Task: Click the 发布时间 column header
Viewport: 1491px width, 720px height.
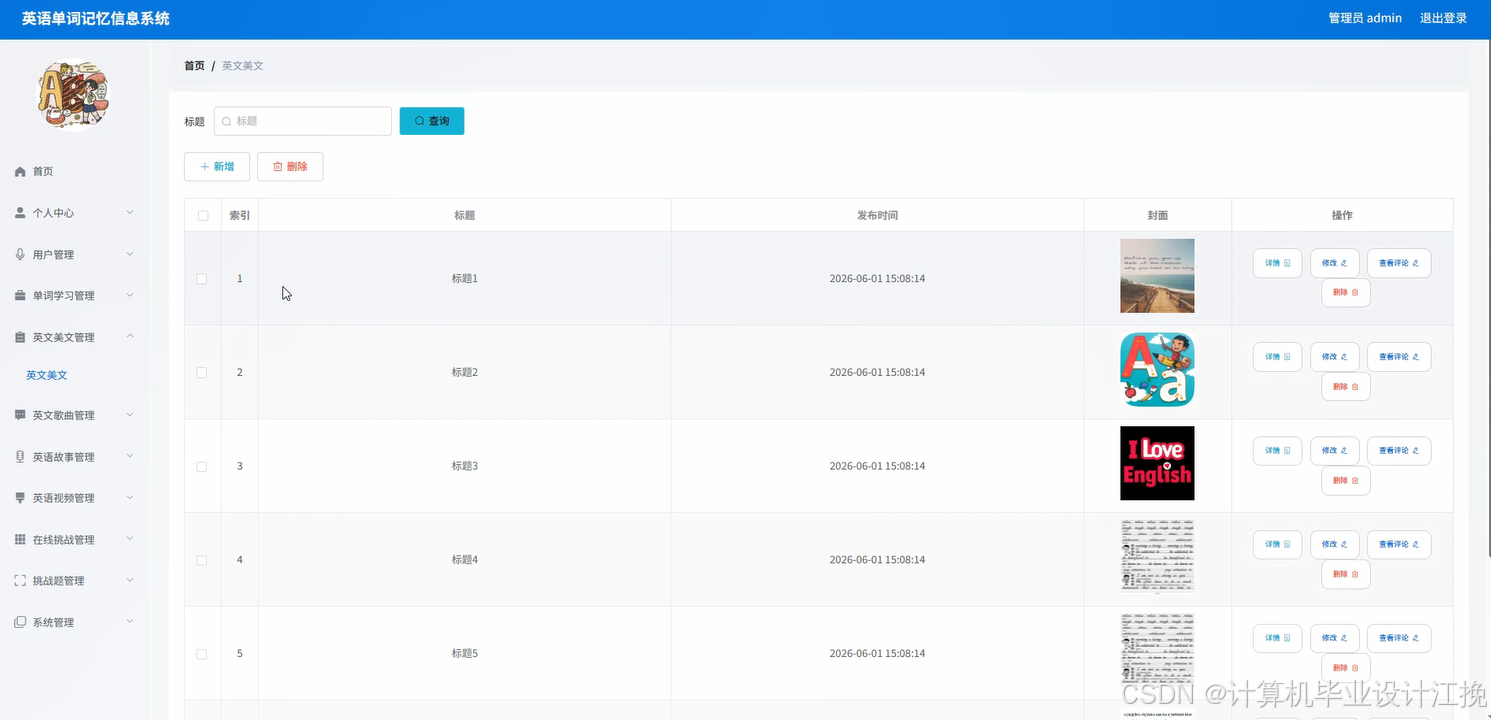Action: click(x=877, y=215)
